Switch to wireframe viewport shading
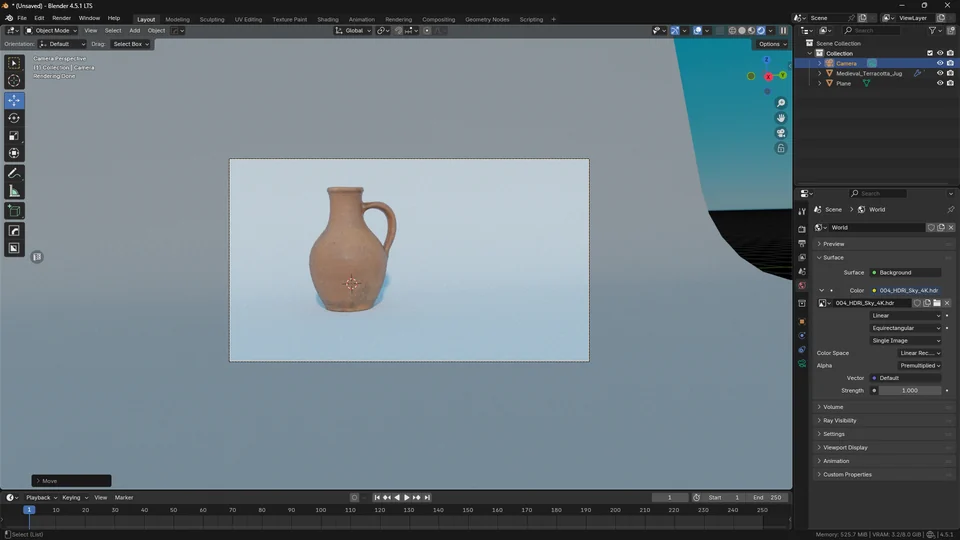 (x=732, y=31)
